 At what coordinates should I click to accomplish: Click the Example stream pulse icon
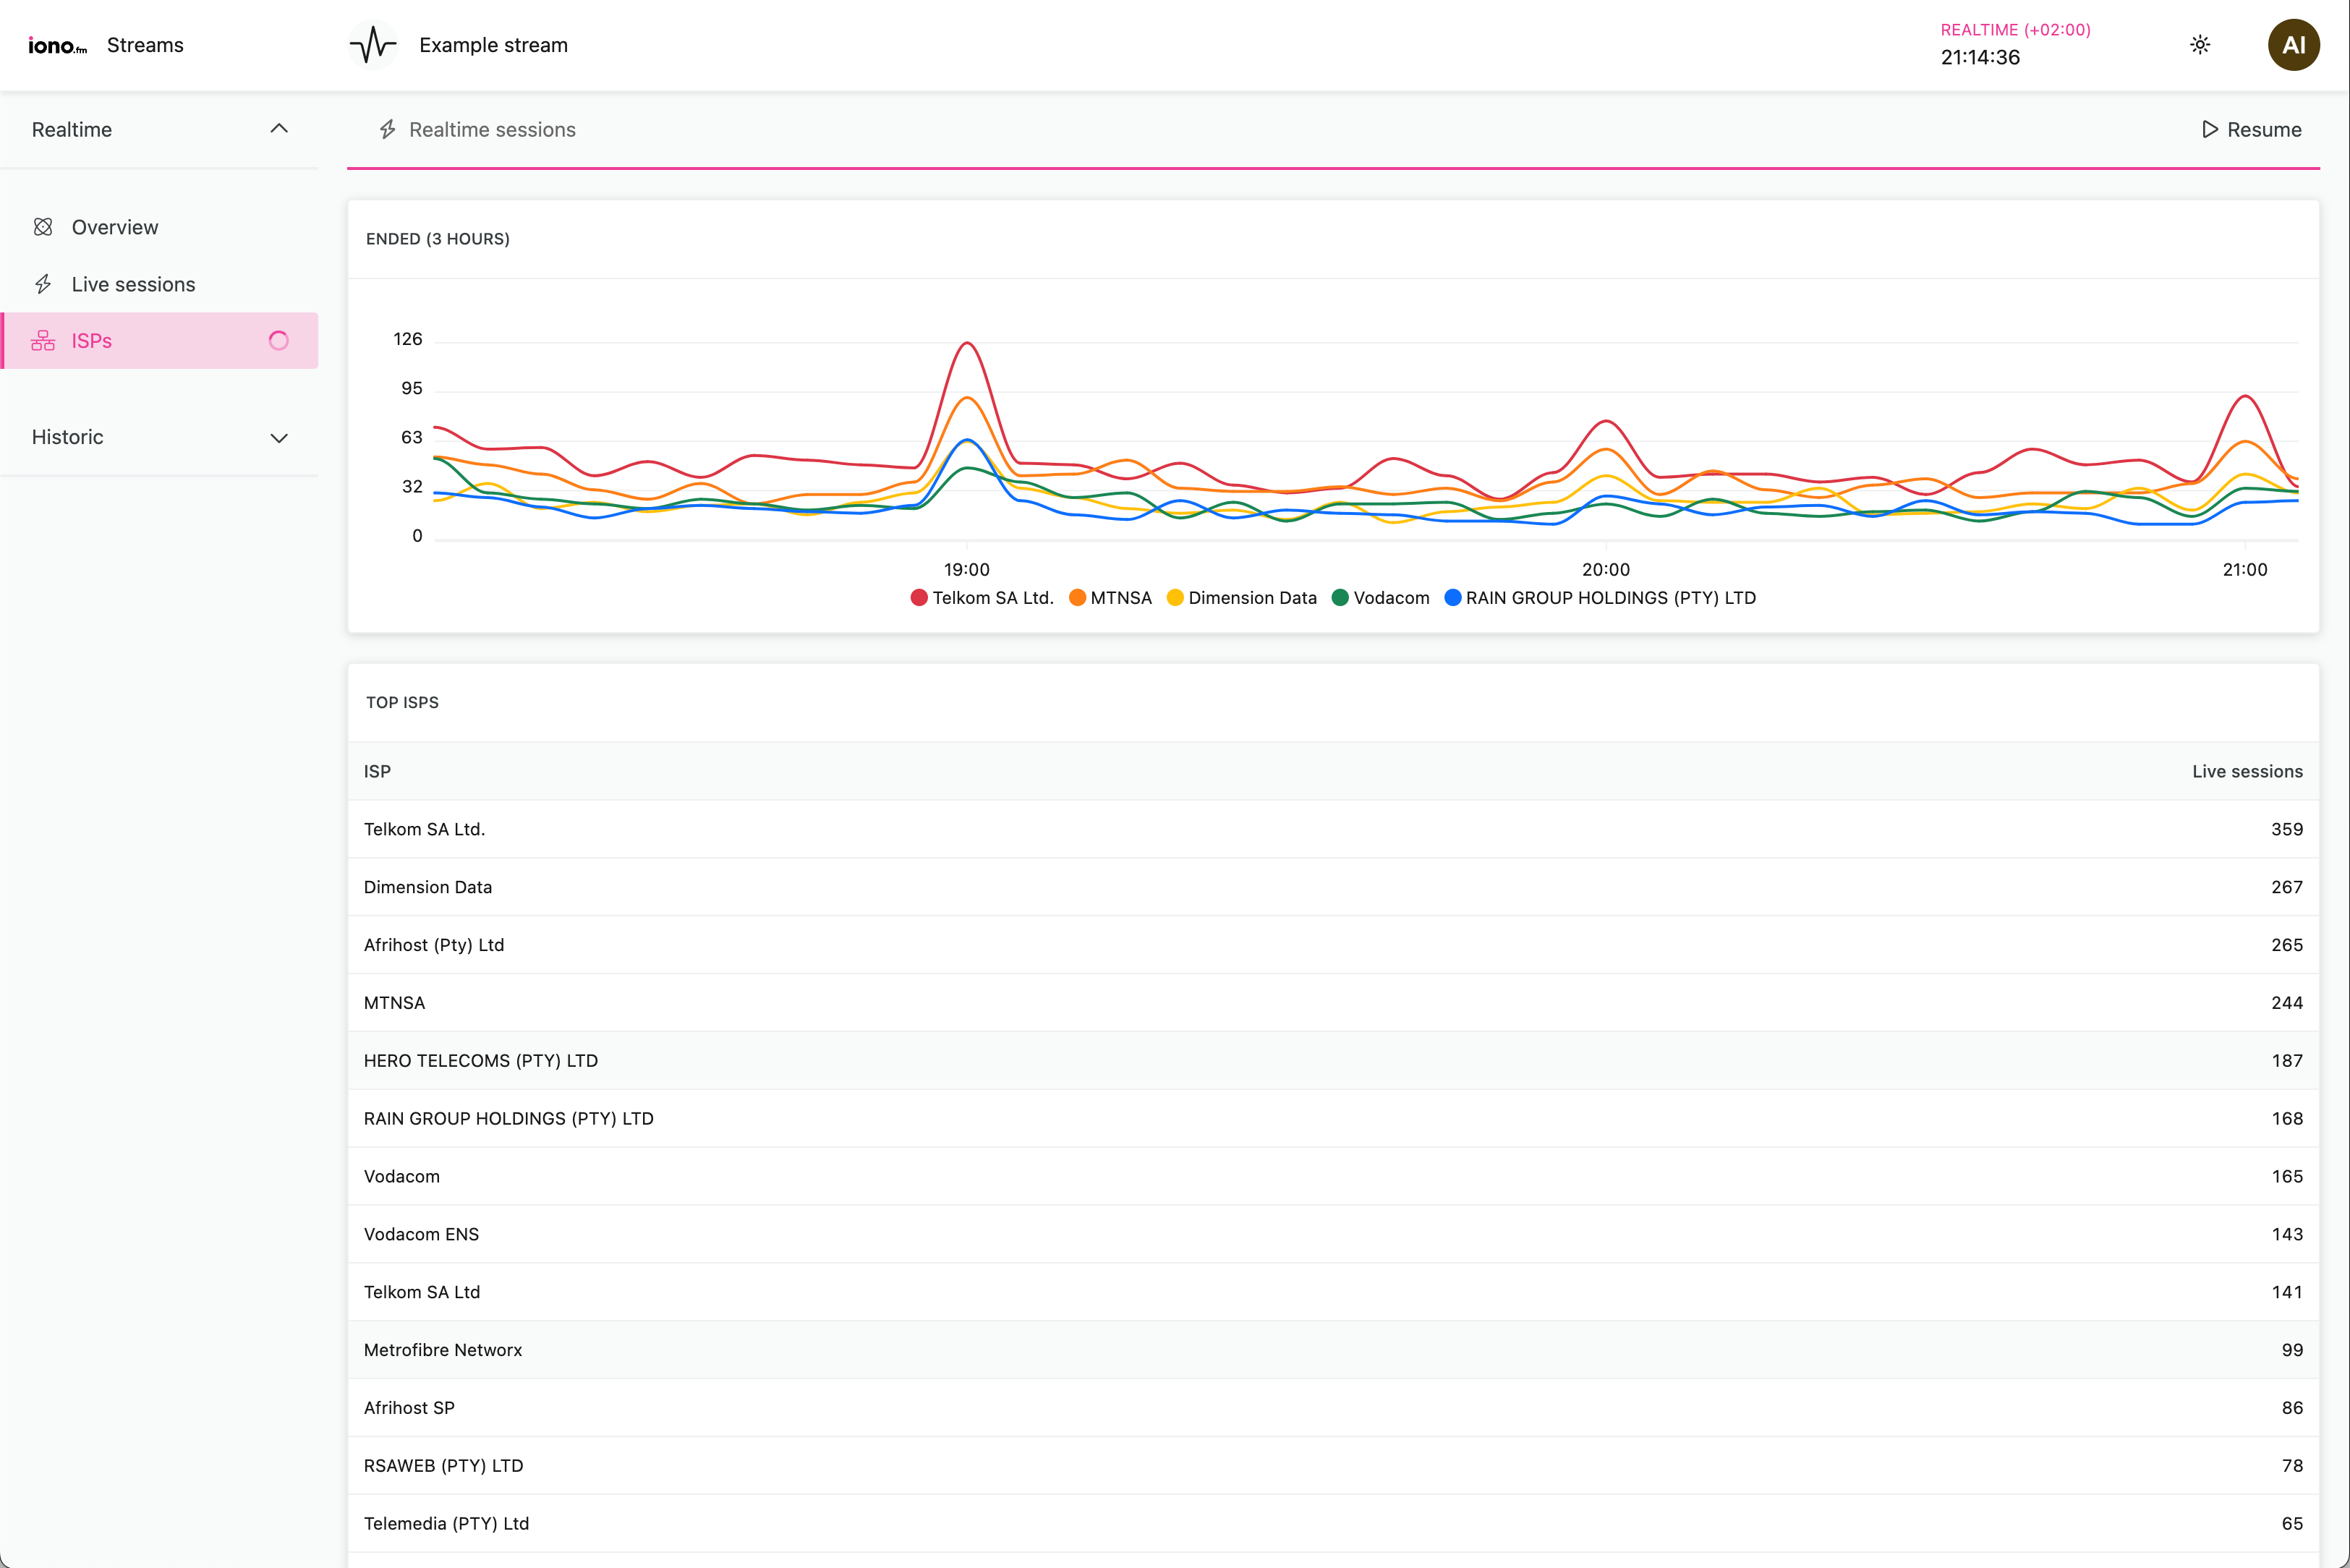[373, 45]
